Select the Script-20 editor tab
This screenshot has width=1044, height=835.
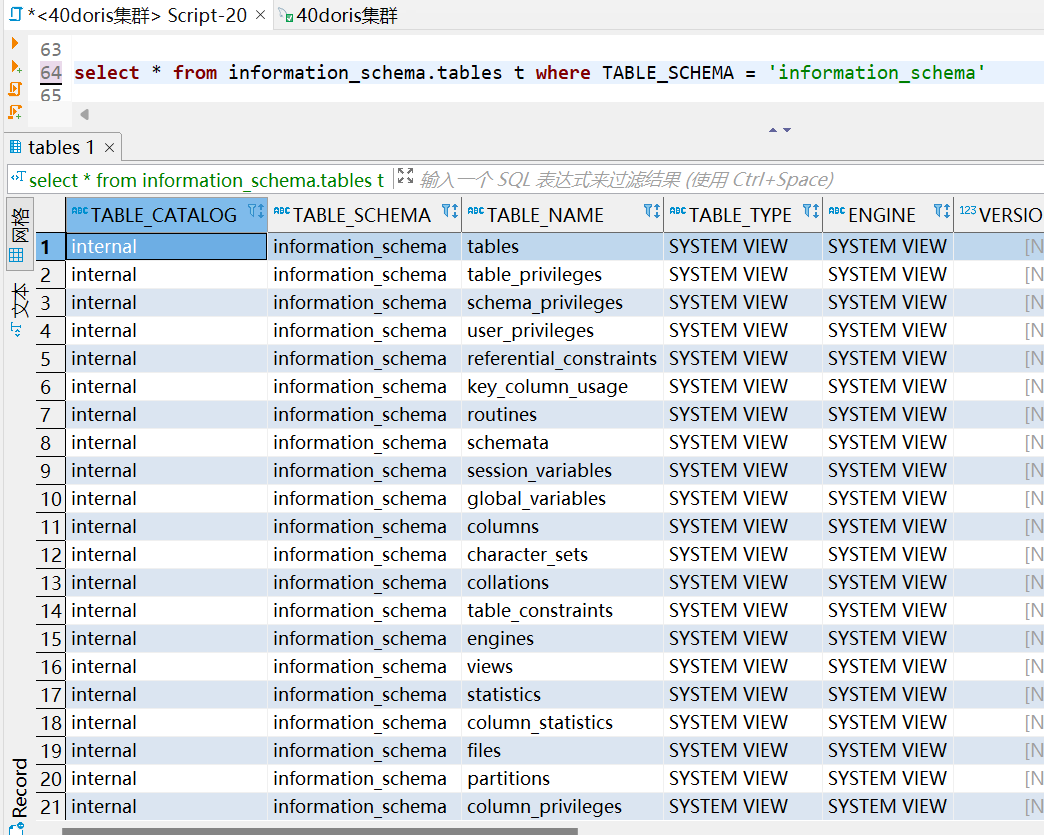(129, 15)
